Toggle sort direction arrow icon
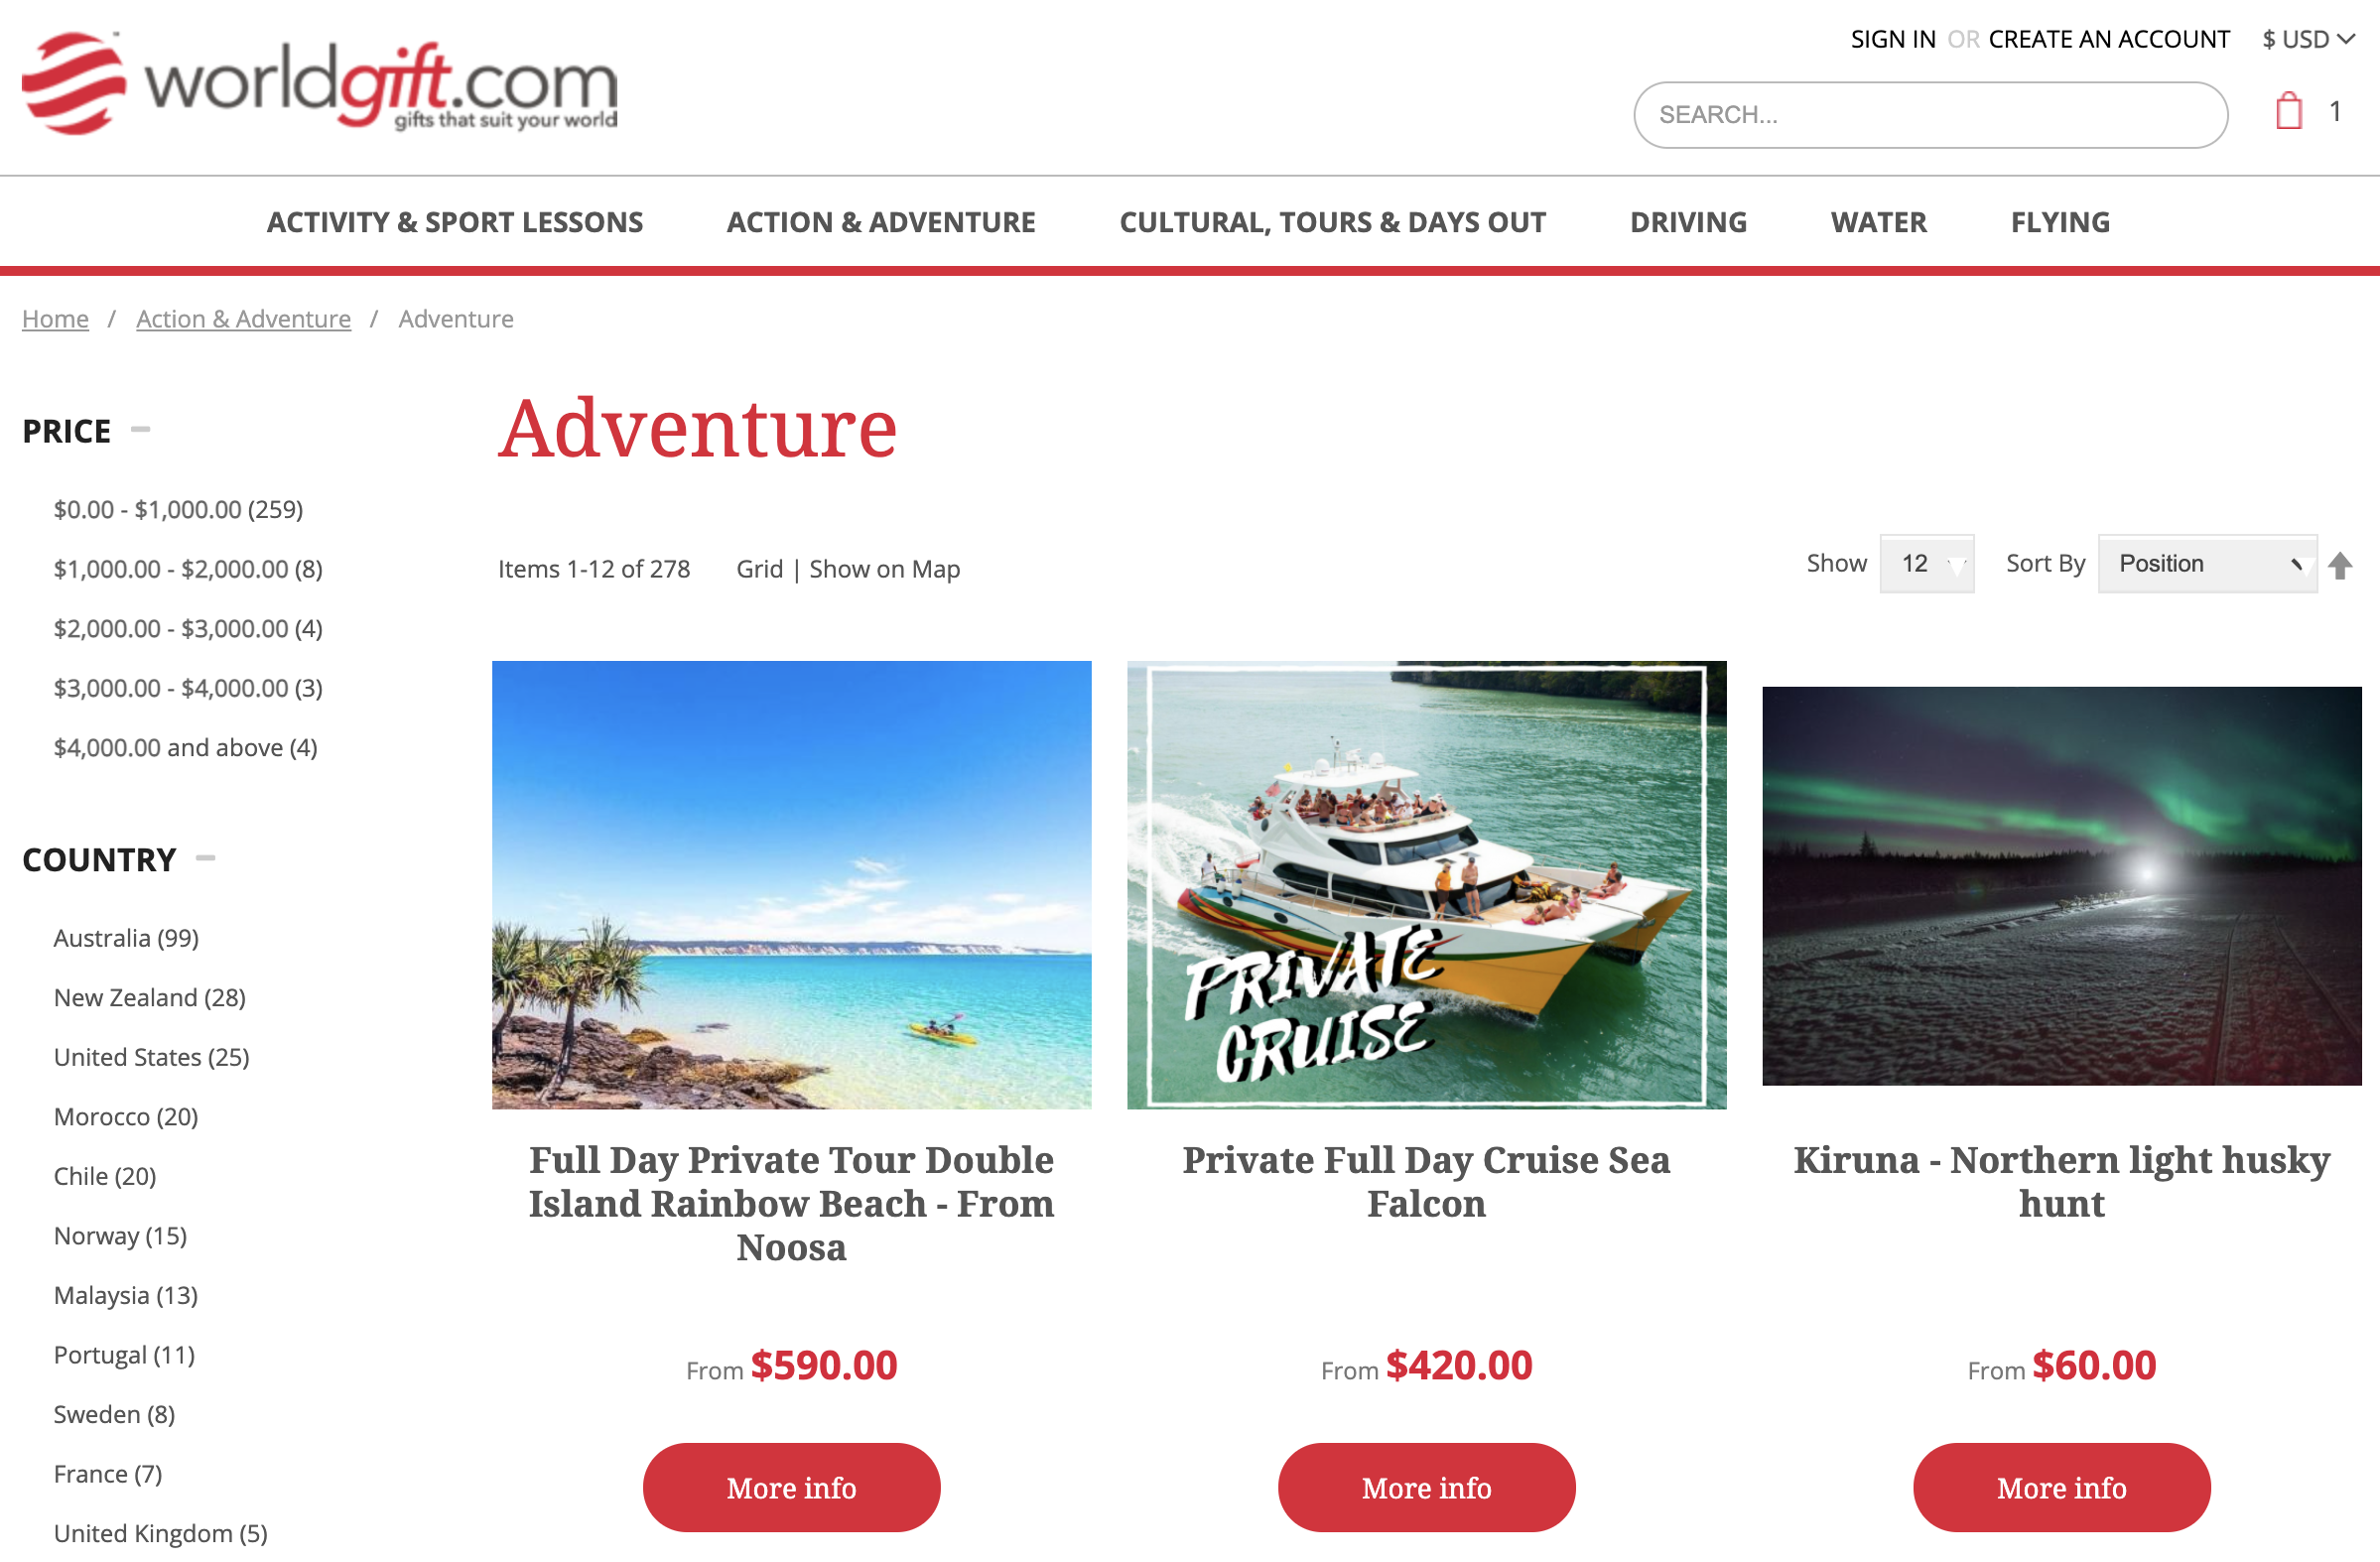 pos(2340,565)
